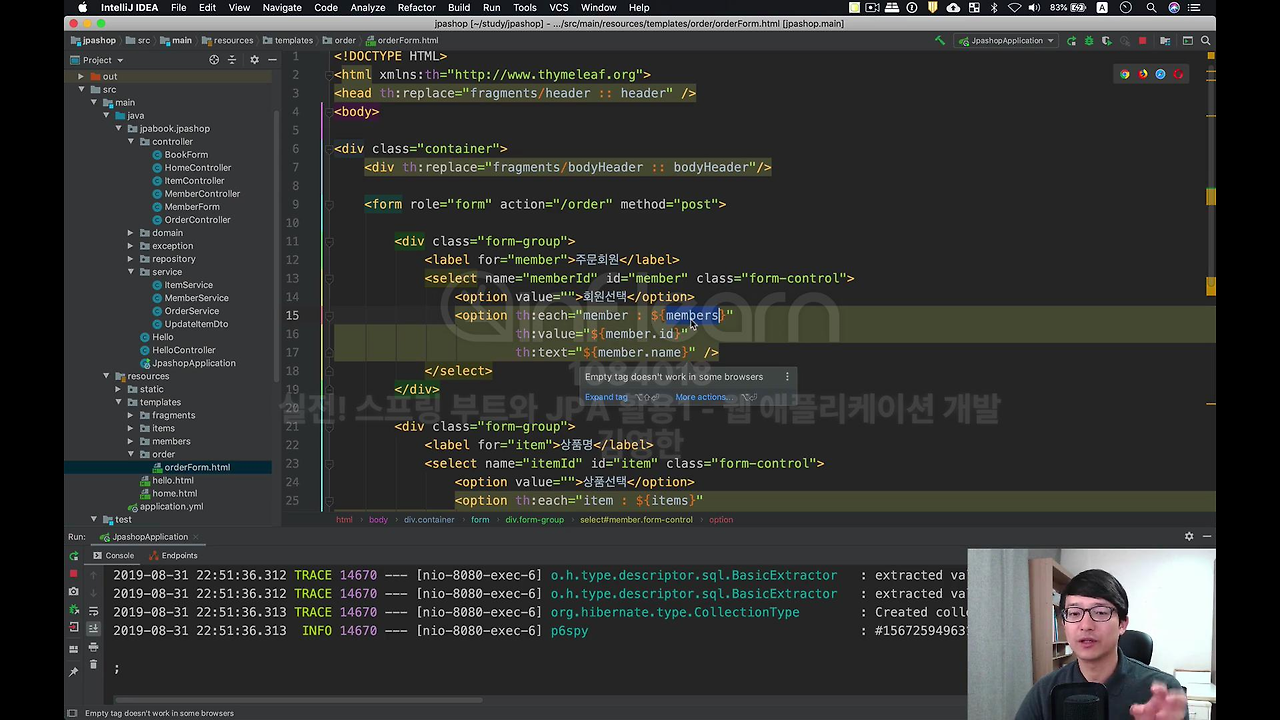This screenshot has width=1280, height=720.
Task: Stop the app using top toolbar red square
Action: 1142,41
